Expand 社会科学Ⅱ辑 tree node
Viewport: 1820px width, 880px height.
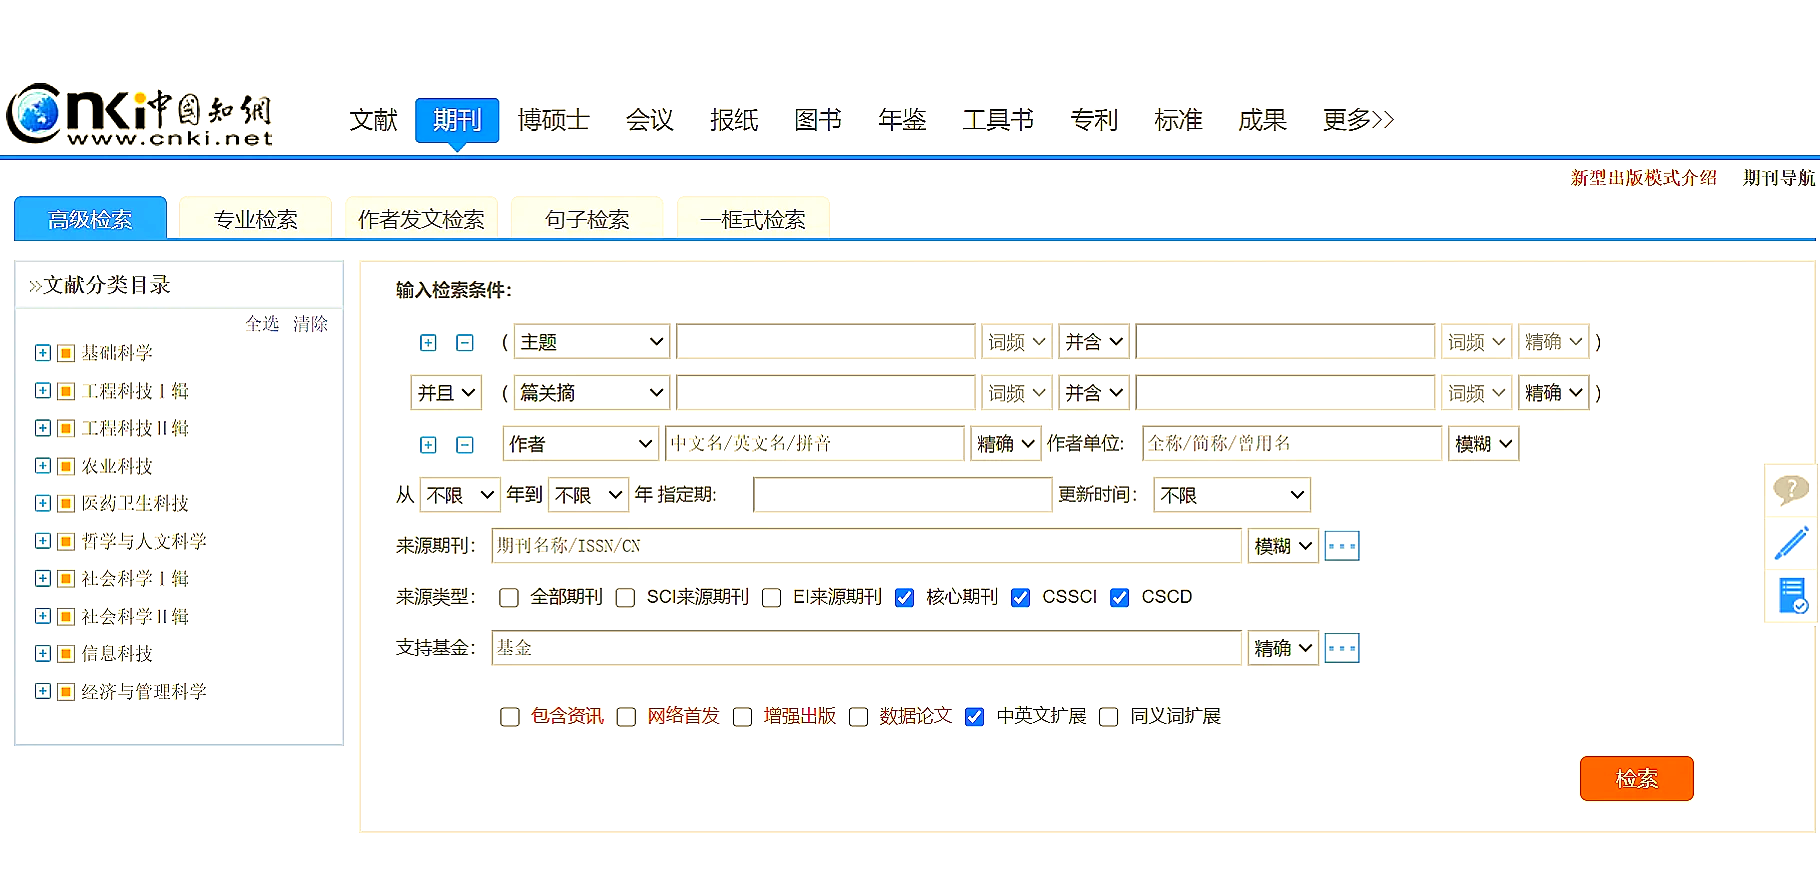(43, 616)
